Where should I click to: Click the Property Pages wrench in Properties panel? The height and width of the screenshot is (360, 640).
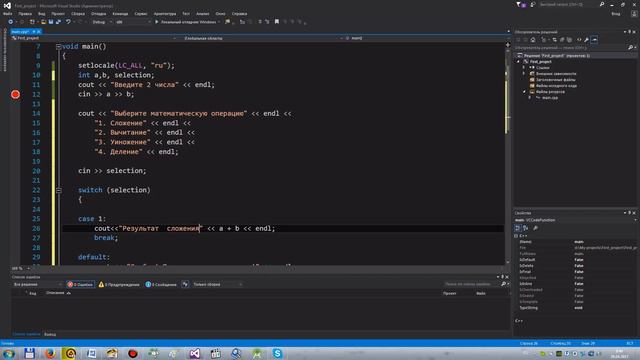(x=536, y=228)
